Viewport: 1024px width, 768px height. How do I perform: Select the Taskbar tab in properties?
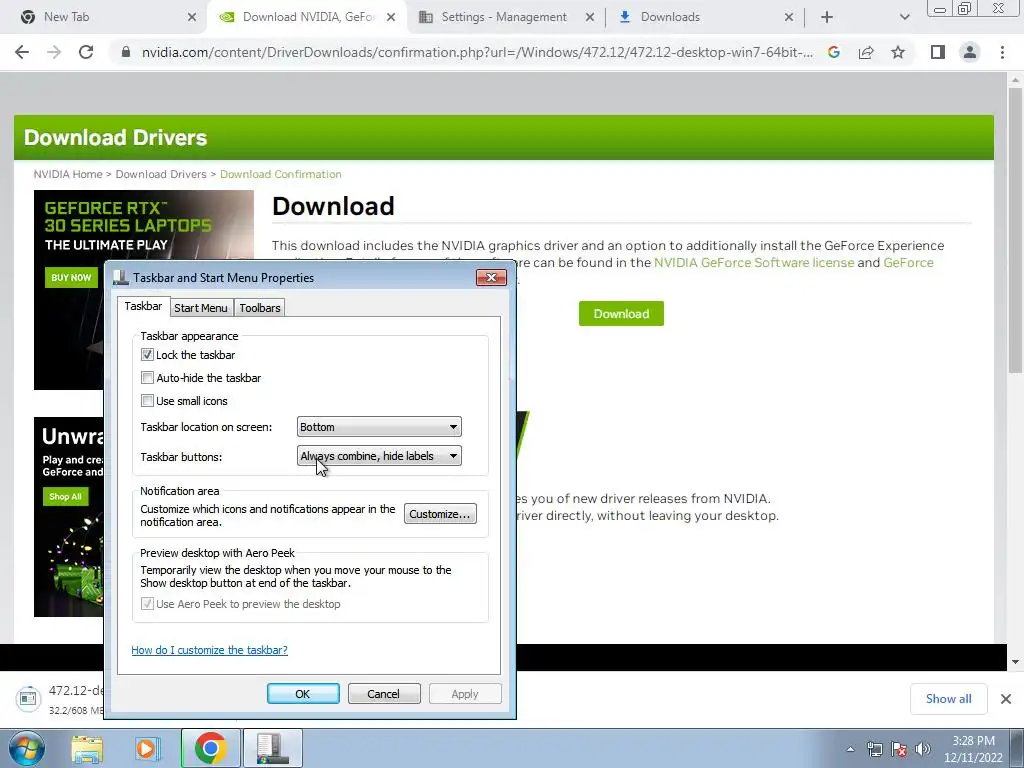click(143, 306)
